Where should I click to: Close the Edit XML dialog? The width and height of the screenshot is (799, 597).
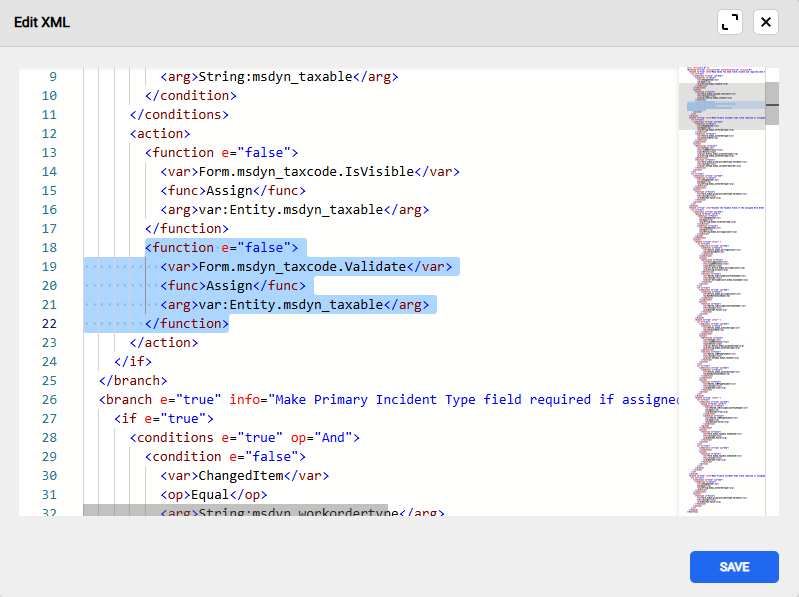coord(765,22)
